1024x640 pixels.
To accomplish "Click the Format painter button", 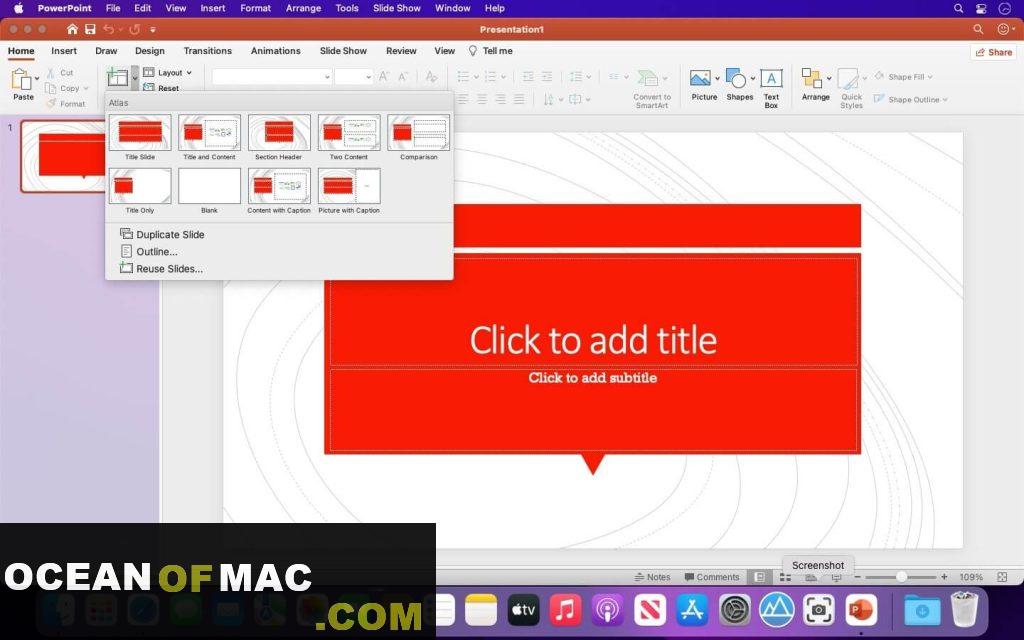I will pos(65,103).
